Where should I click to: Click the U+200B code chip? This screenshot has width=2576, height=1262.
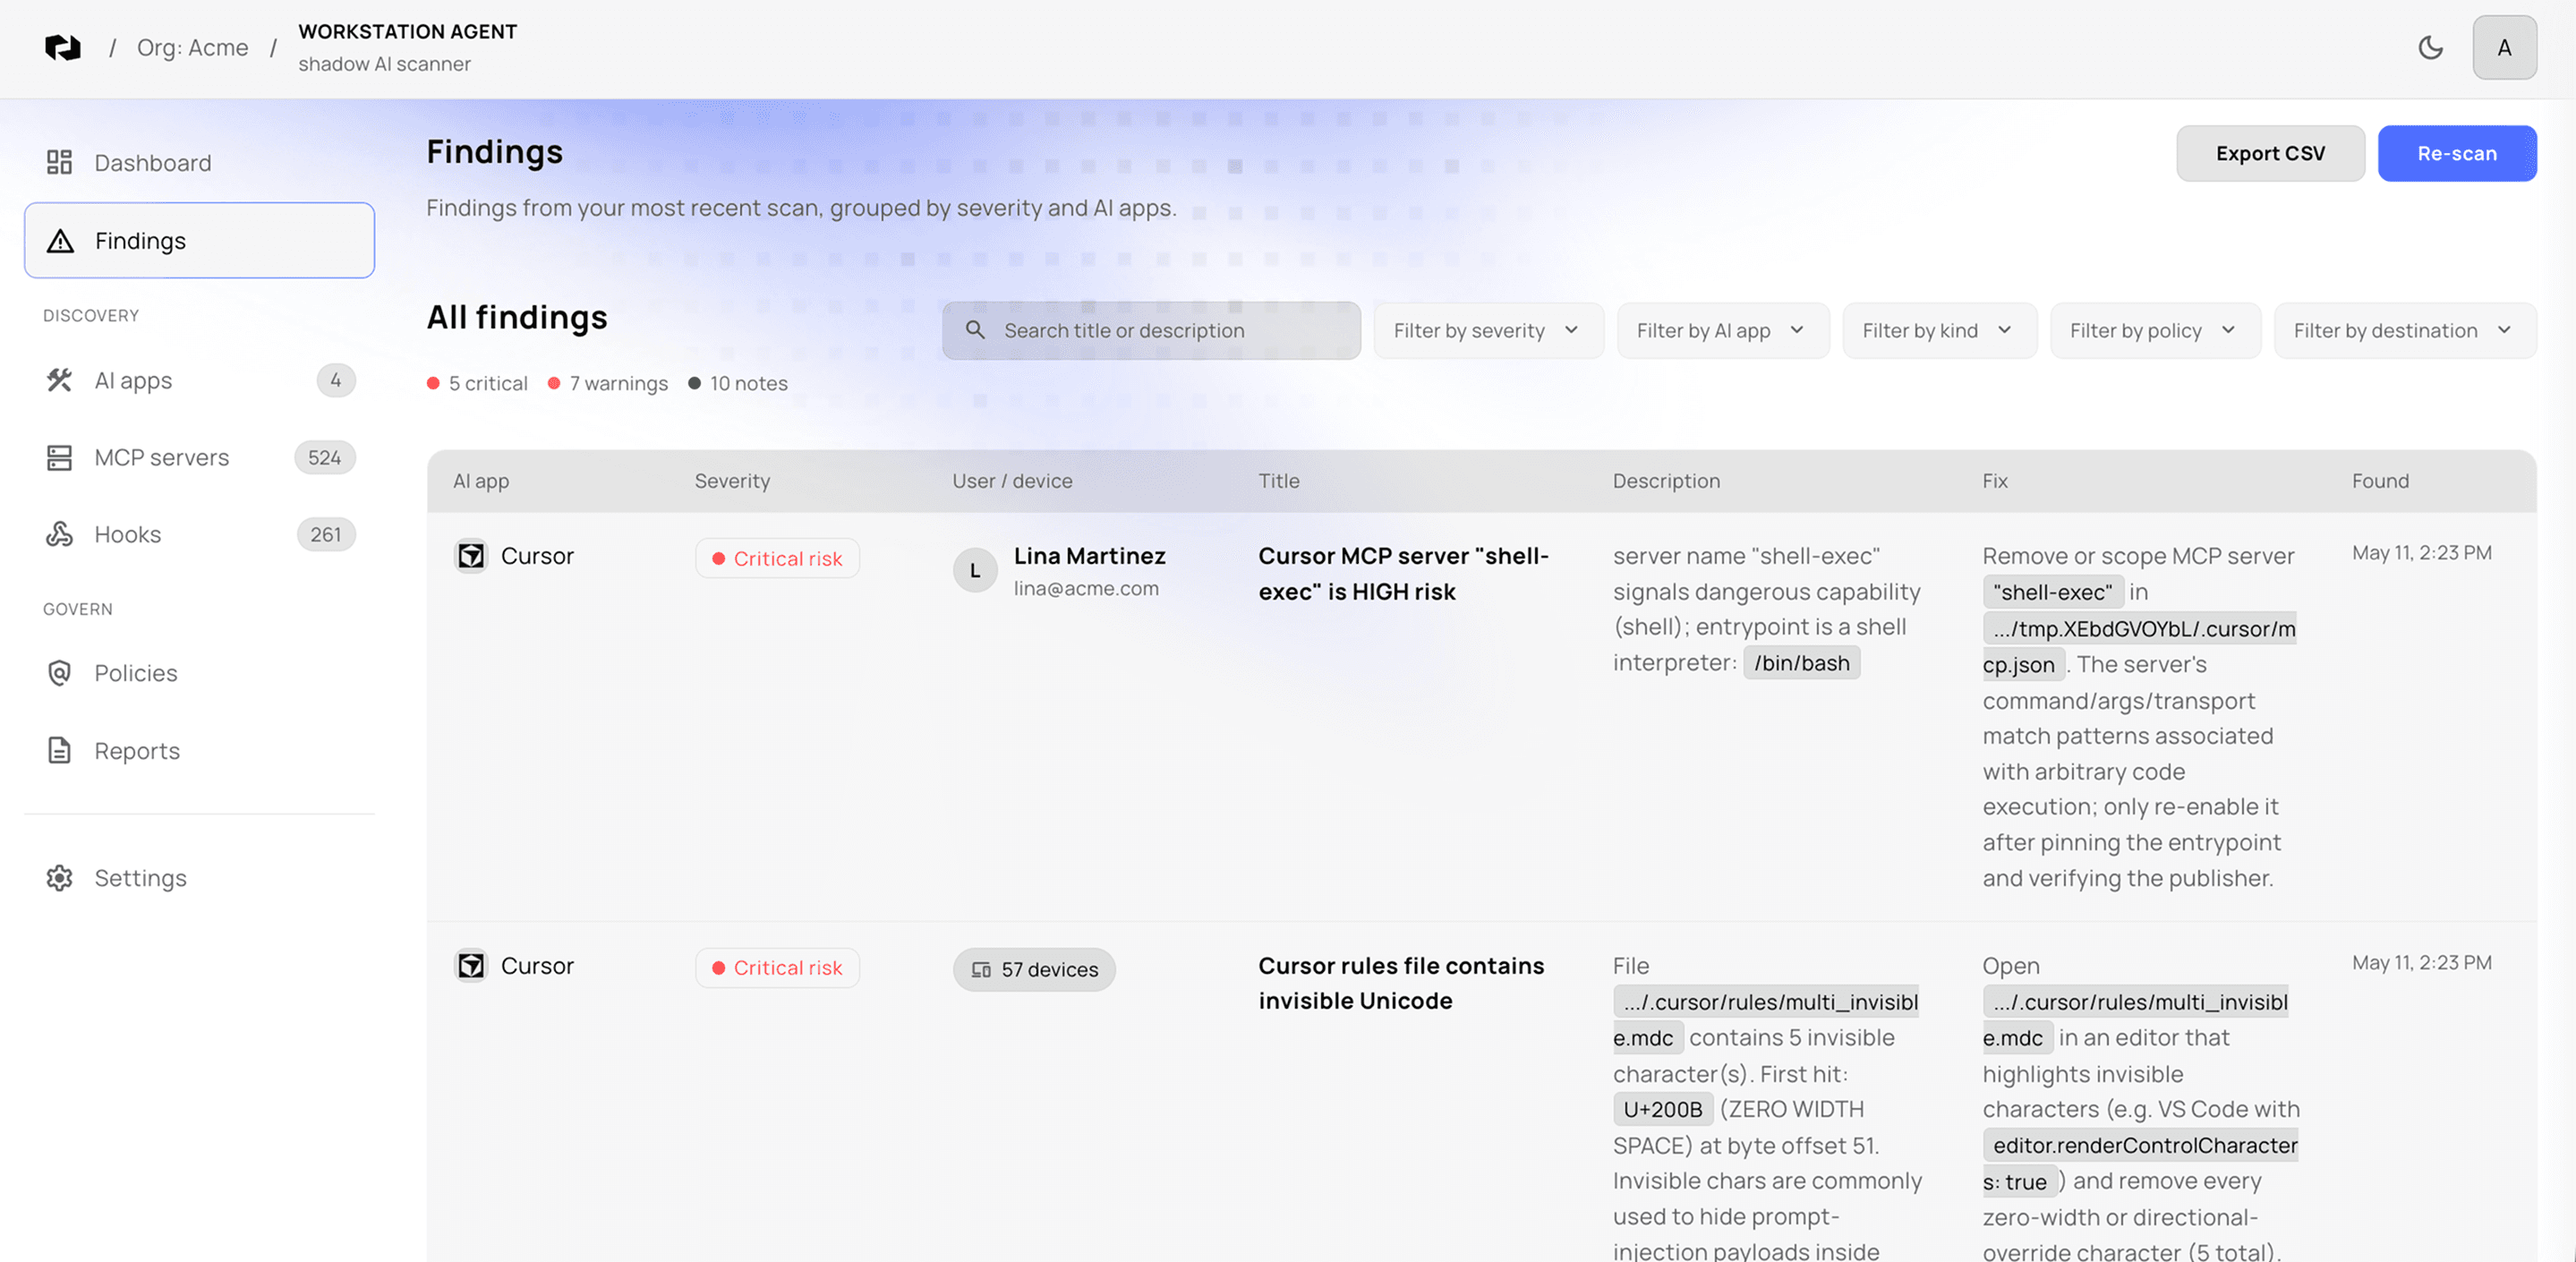pyautogui.click(x=1662, y=1109)
